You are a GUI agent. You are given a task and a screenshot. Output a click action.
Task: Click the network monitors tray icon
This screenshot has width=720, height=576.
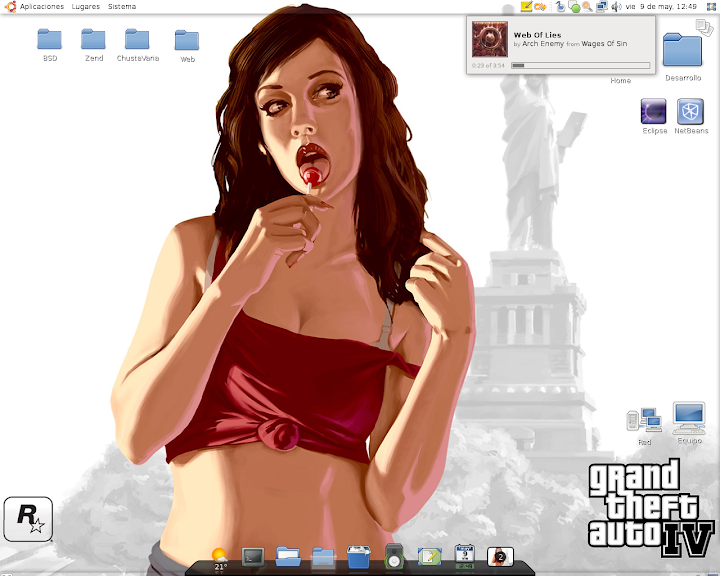click(x=602, y=6)
